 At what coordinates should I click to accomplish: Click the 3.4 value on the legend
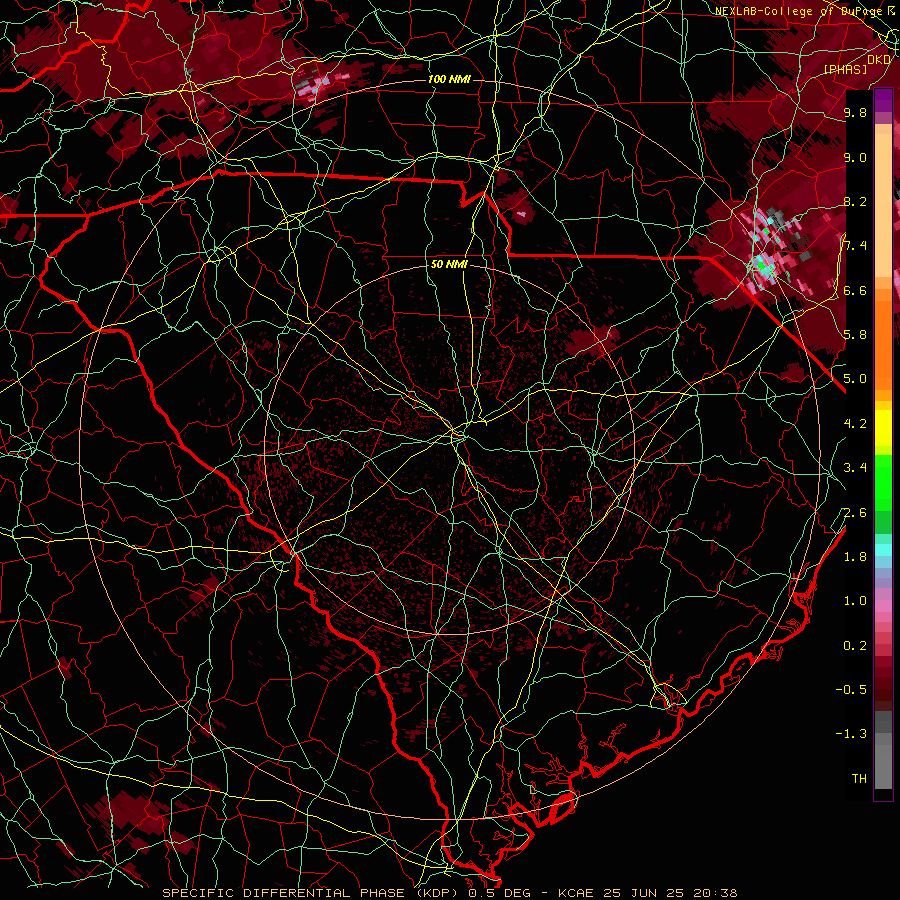(855, 468)
